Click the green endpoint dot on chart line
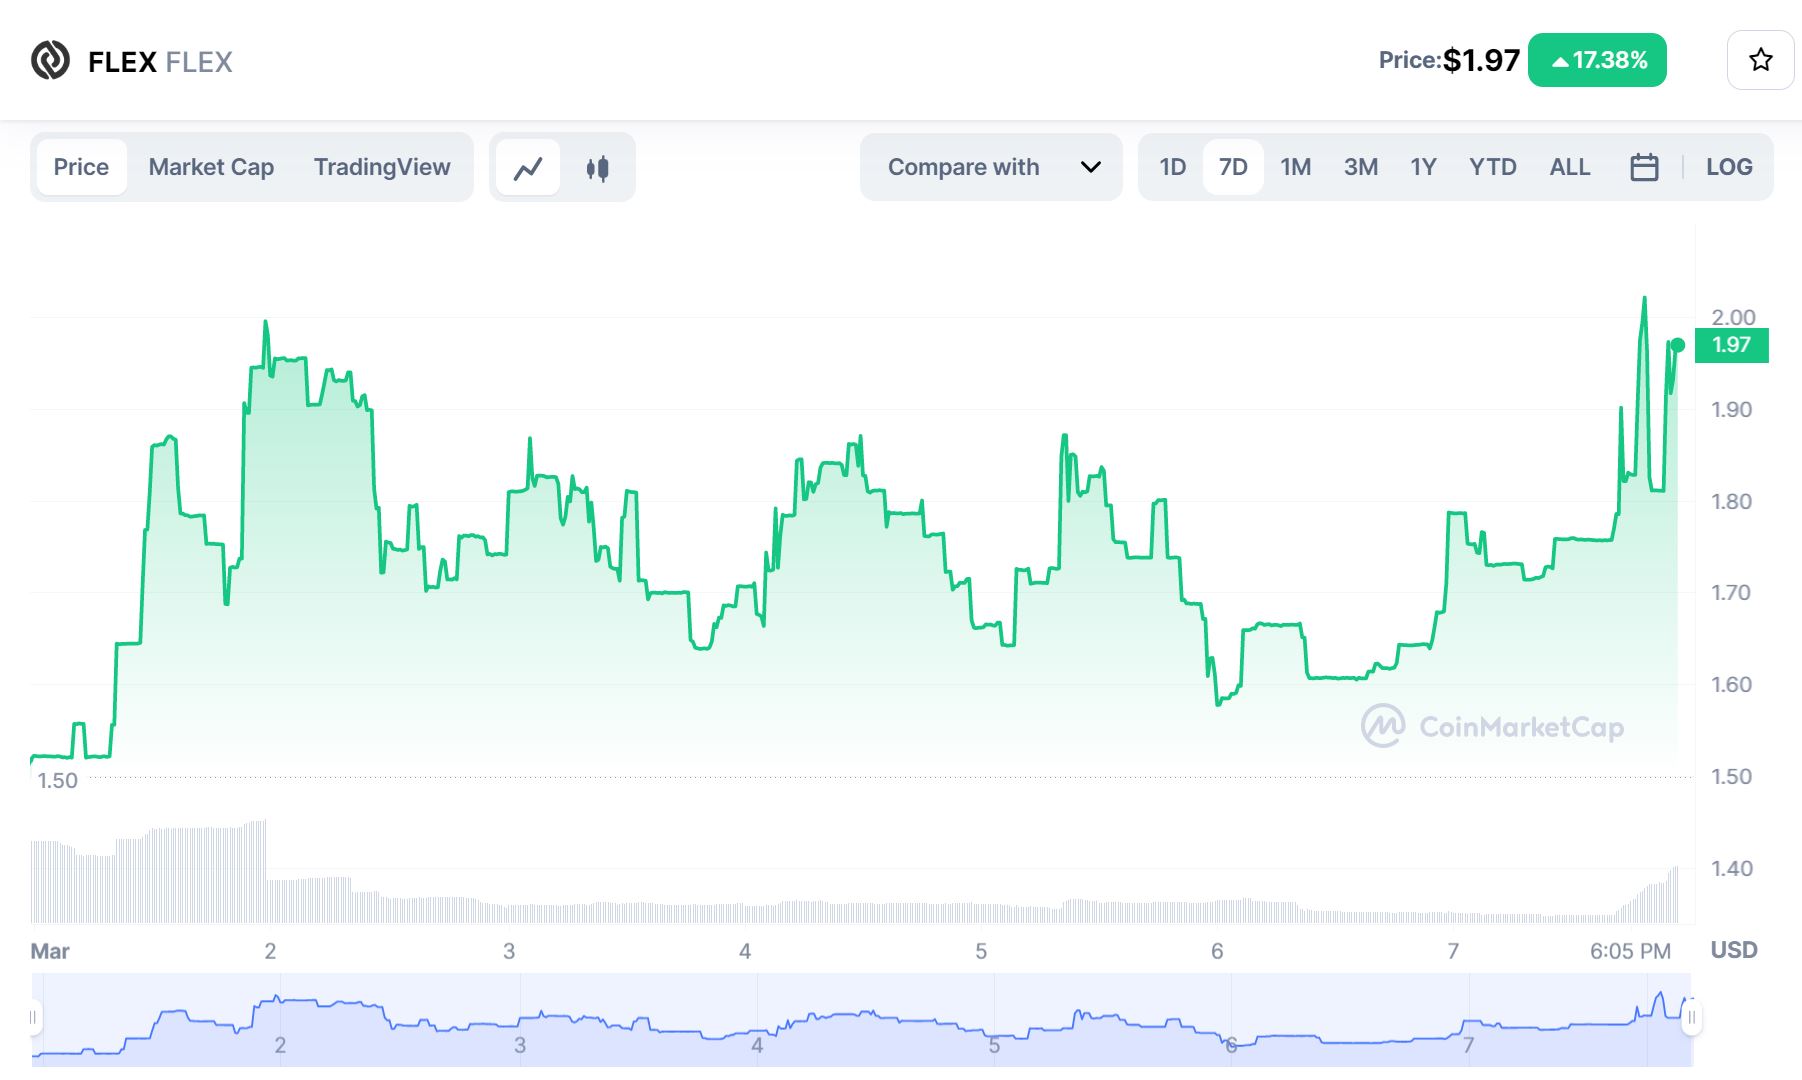1802x1080 pixels. point(1678,345)
